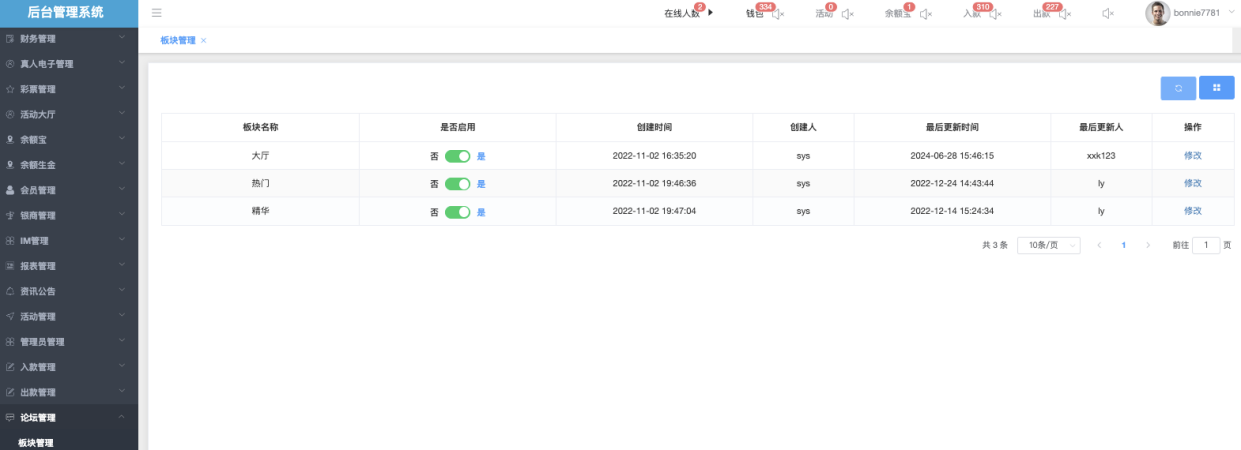The image size is (1241, 450).
Task: Open the 10条/页 page size dropdown
Action: pos(1048,245)
